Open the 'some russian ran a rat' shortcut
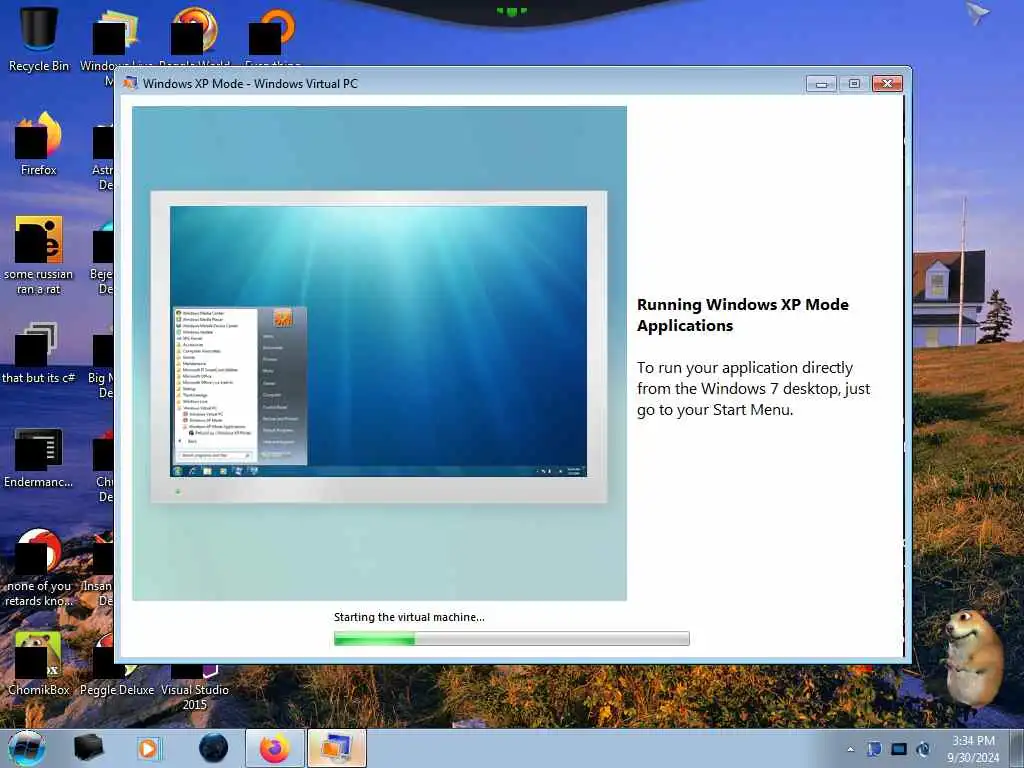1024x768 pixels. 39,254
